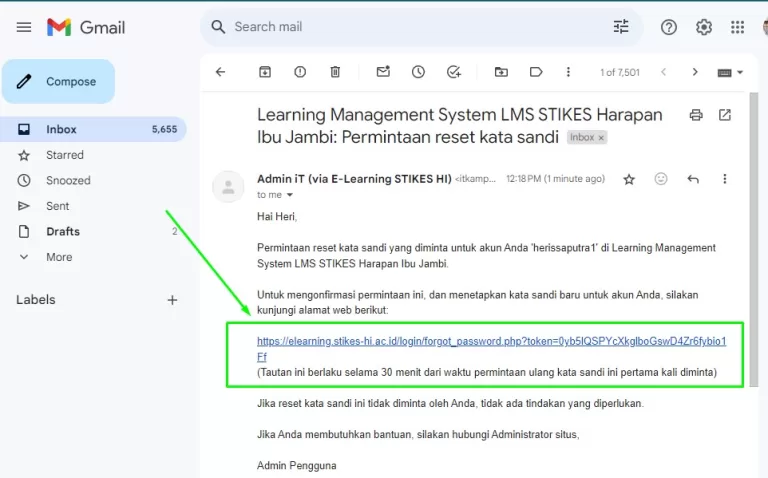The width and height of the screenshot is (768, 478).
Task: Go to the older email arrow
Action: [x=695, y=72]
